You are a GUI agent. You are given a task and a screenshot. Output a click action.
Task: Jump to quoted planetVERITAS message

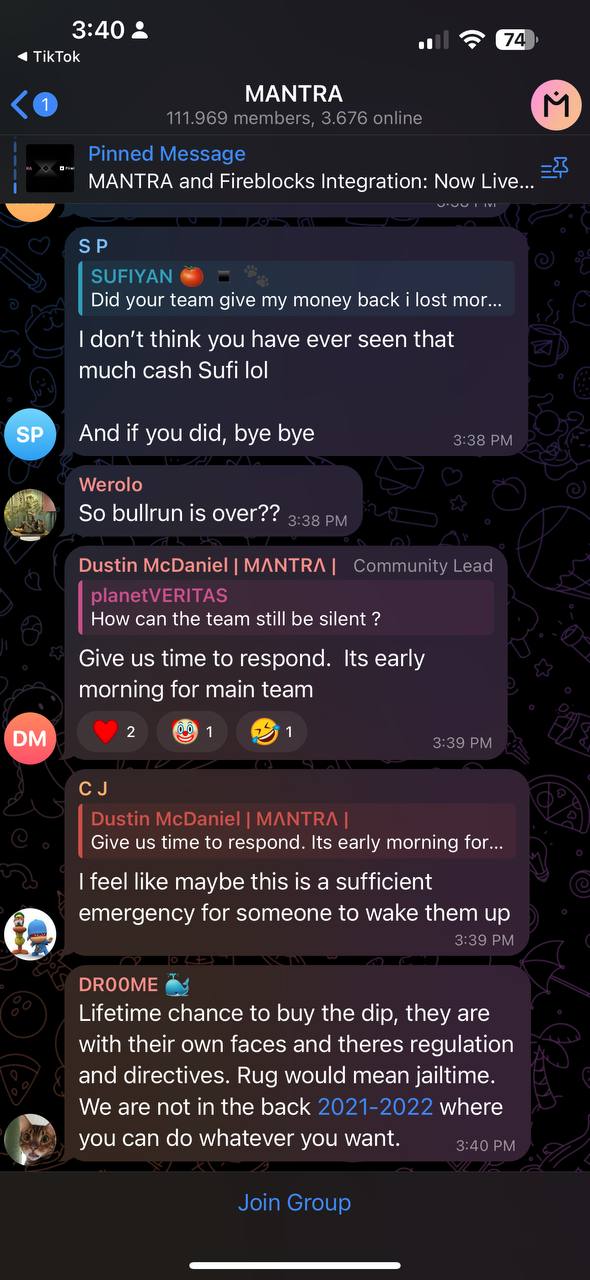click(x=286, y=607)
